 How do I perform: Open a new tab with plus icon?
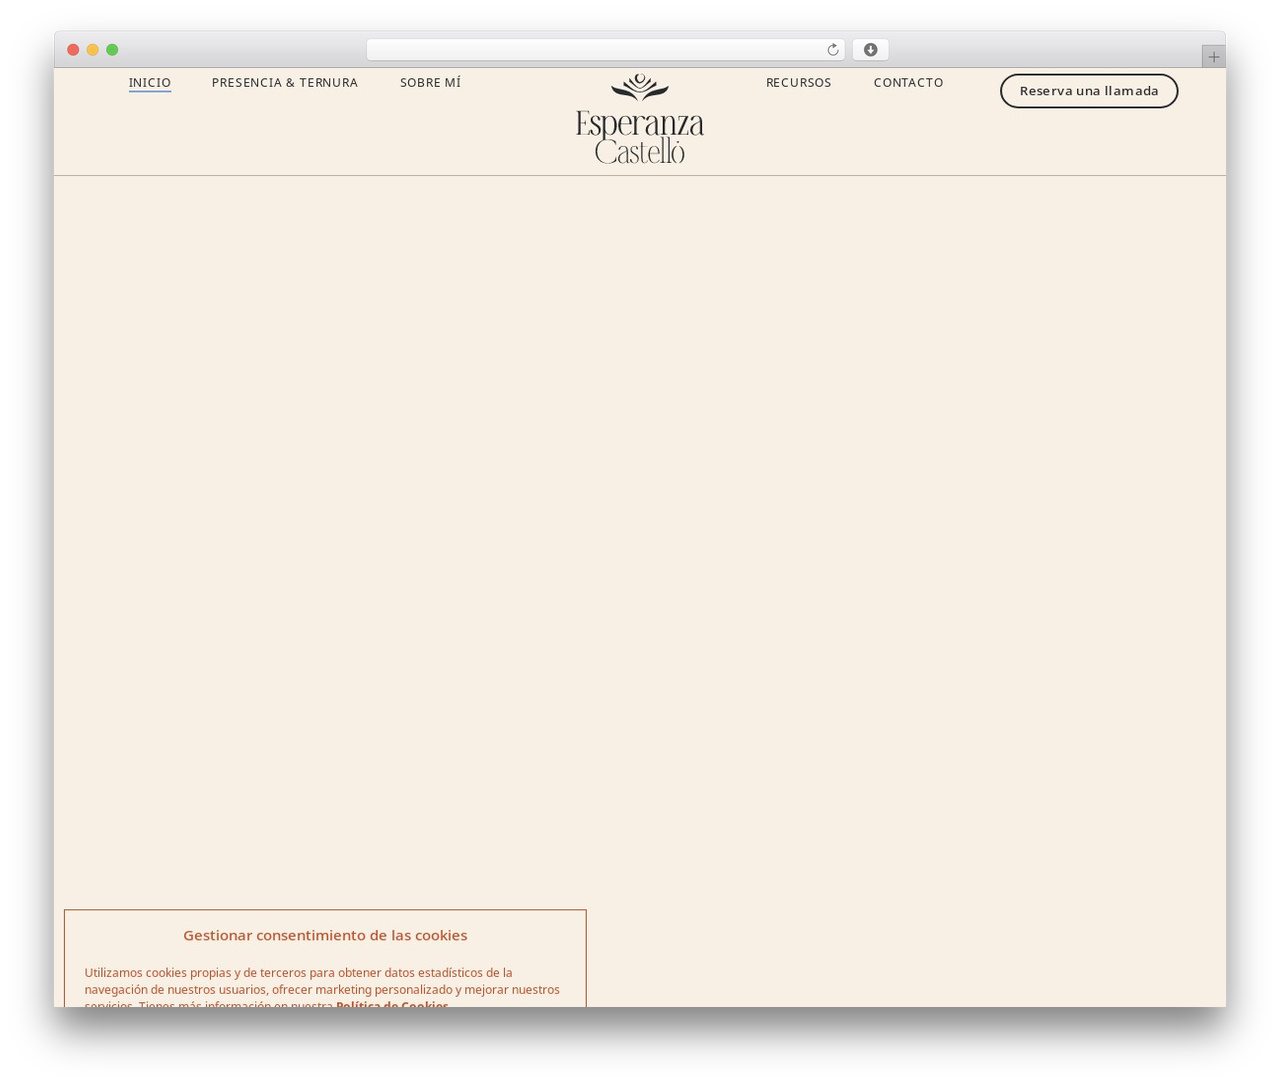tap(1213, 57)
